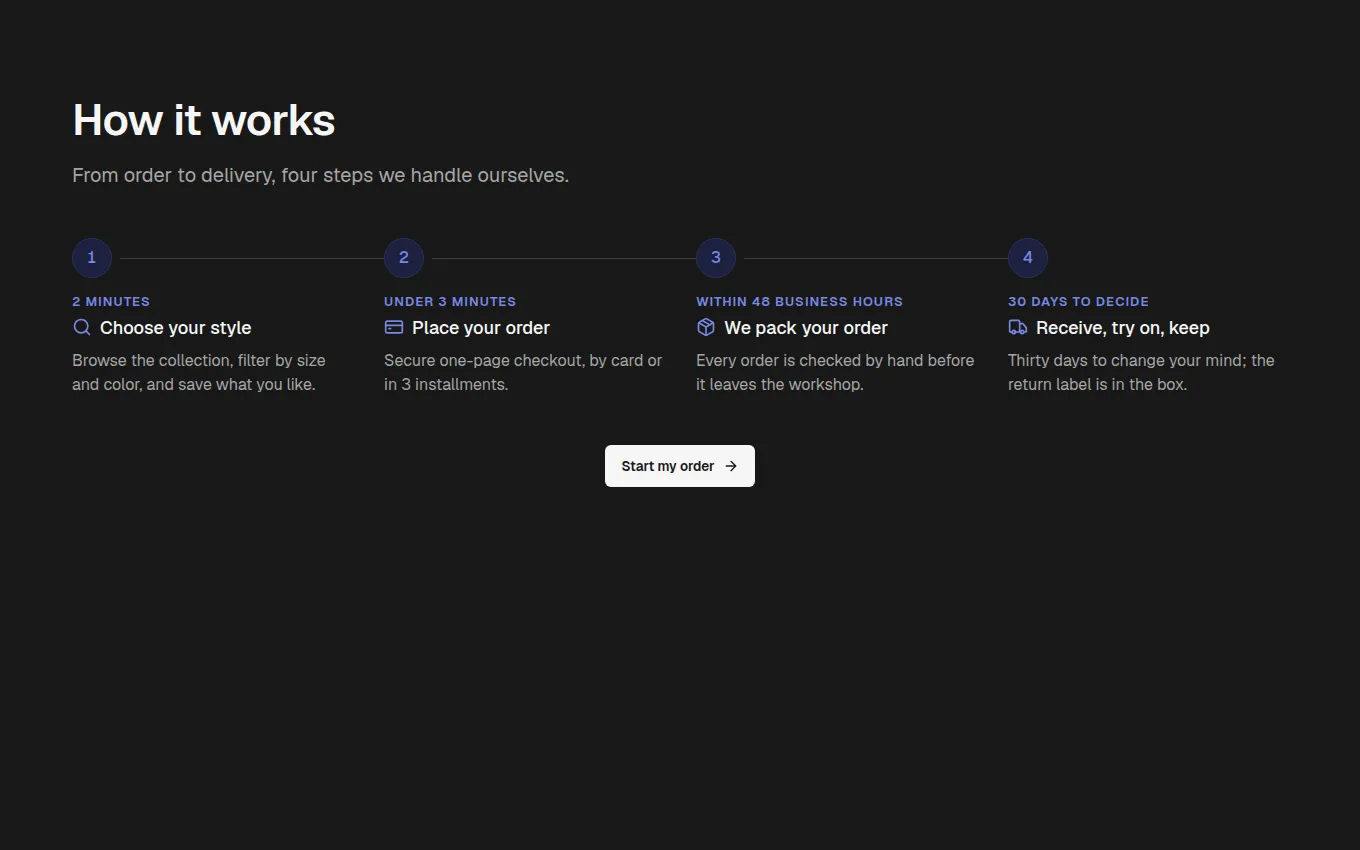Click the 'Place your order' step title

[481, 328]
